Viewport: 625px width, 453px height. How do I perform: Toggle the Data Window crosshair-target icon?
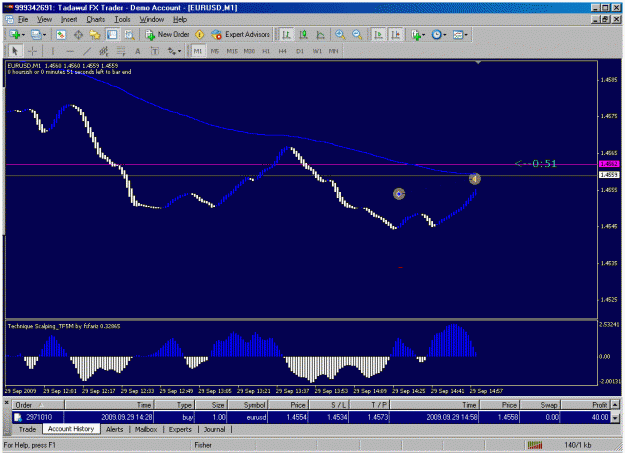pos(78,35)
